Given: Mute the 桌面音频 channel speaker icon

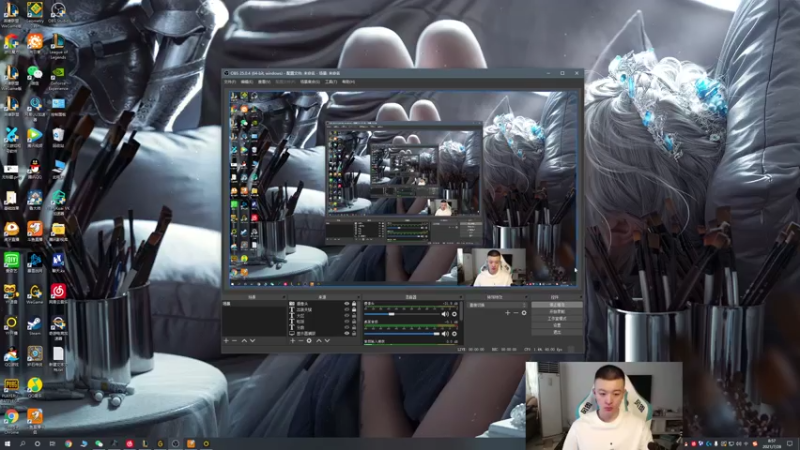Looking at the screenshot, I should click(445, 334).
